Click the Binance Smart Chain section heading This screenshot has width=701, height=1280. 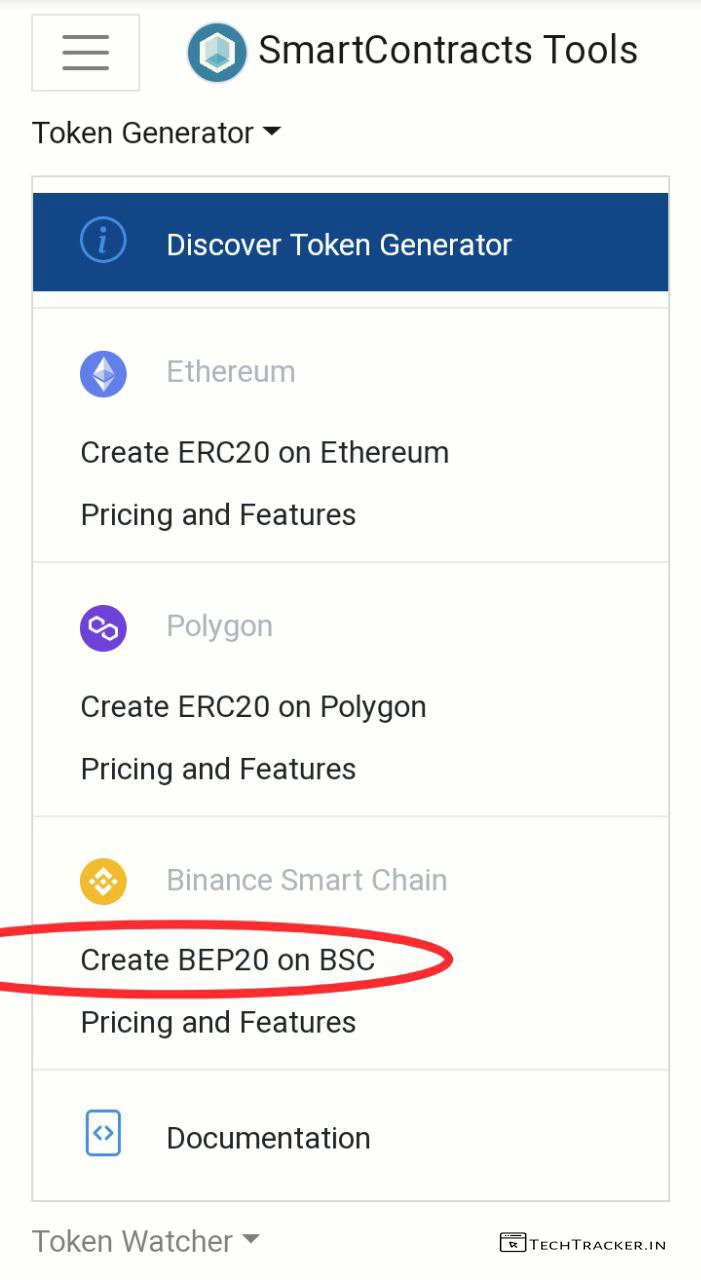[x=306, y=880]
